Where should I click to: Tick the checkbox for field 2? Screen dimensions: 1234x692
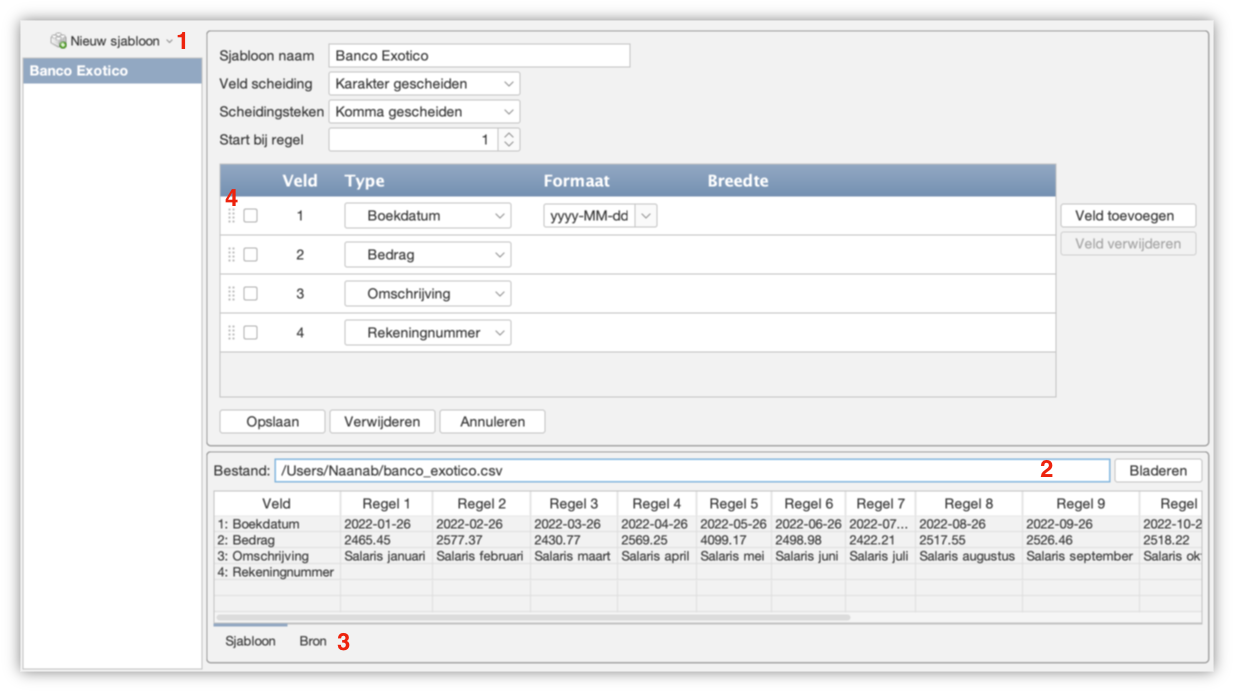pyautogui.click(x=251, y=255)
